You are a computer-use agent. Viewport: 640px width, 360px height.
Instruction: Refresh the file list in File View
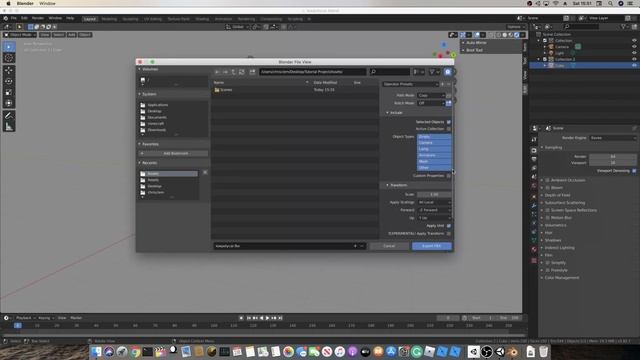tap(242, 72)
